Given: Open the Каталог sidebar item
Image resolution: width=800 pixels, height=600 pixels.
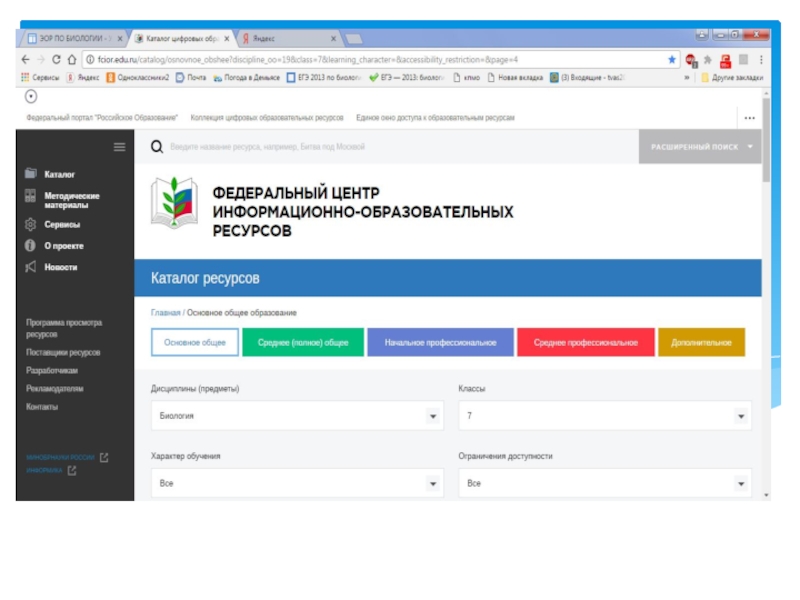Looking at the screenshot, I should 59,174.
